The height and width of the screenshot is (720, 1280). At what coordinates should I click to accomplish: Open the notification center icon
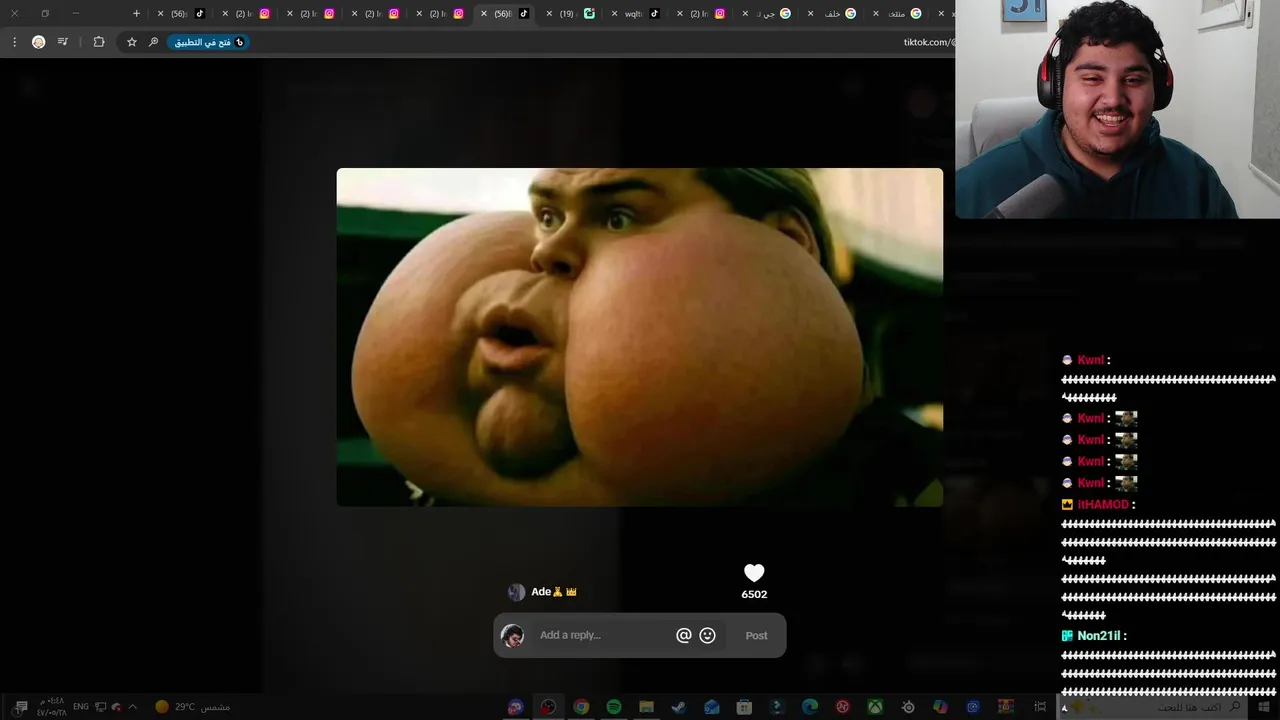21,707
